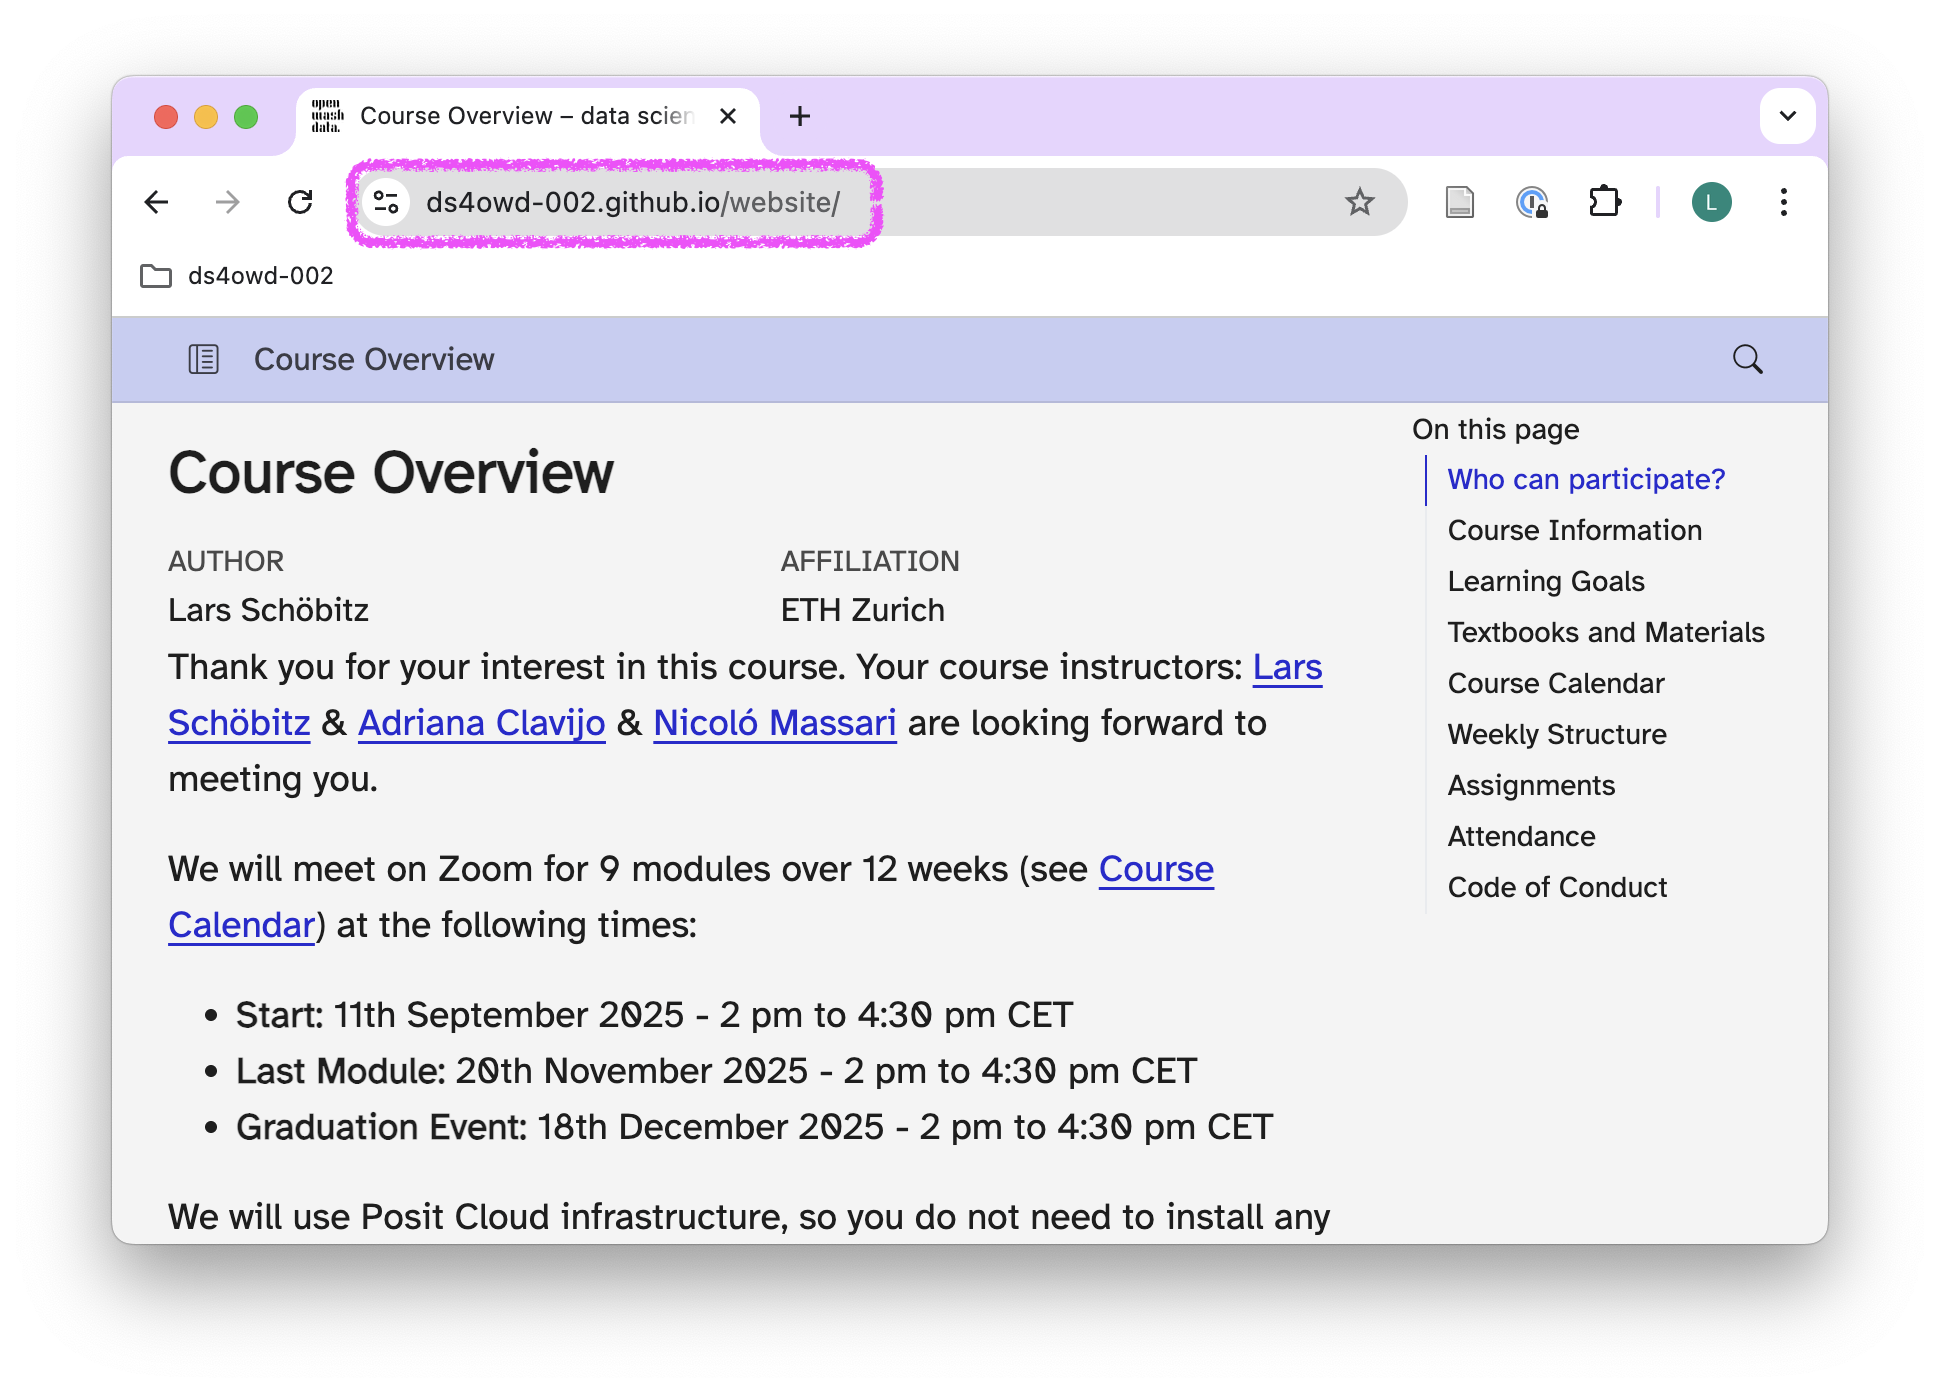Open a new tab with plus button
This screenshot has width=1940, height=1392.
(x=799, y=116)
